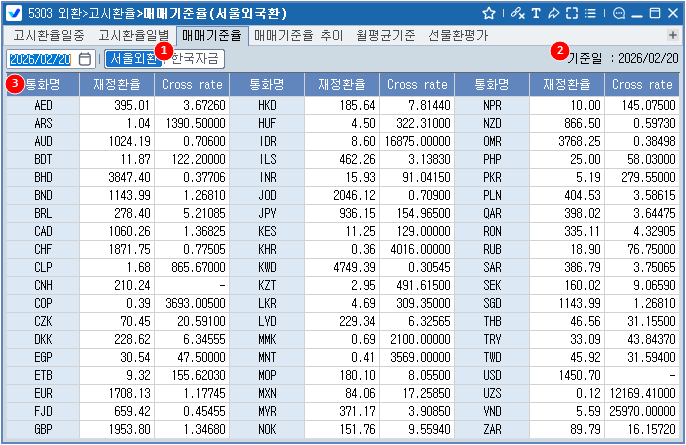Click the share arrow icon in title bar

click(x=553, y=14)
